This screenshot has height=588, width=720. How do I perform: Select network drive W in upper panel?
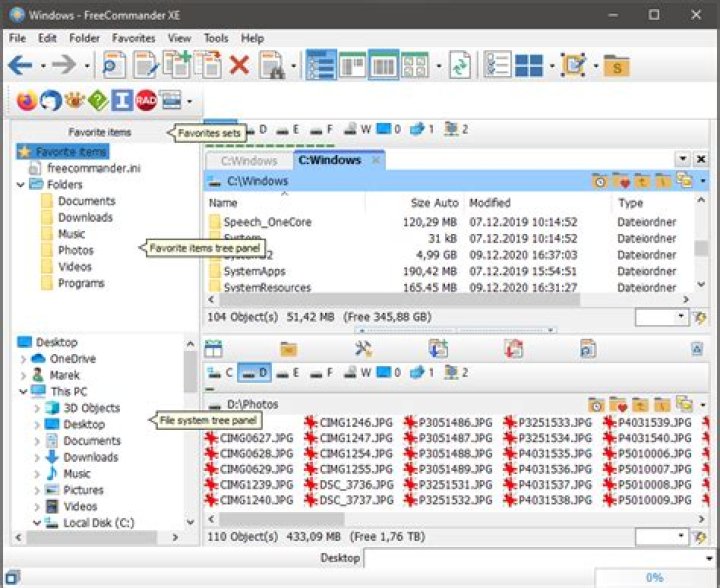(x=358, y=130)
